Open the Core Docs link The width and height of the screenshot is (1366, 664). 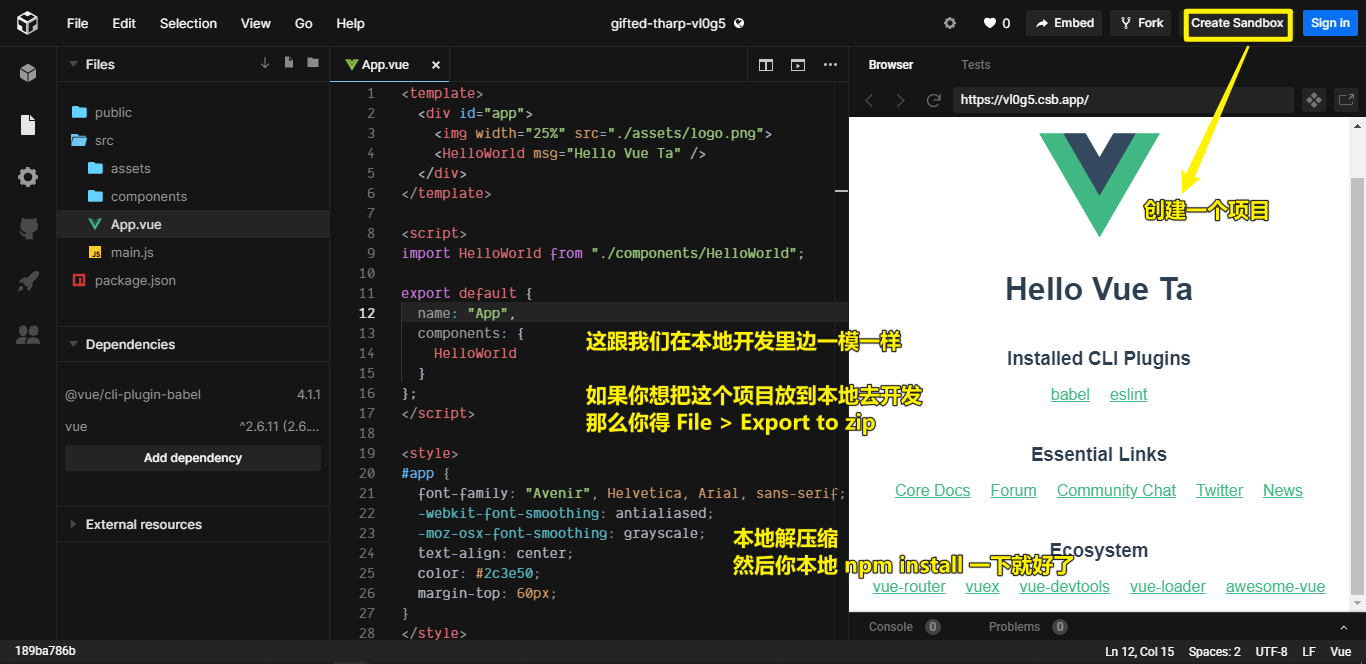(932, 491)
